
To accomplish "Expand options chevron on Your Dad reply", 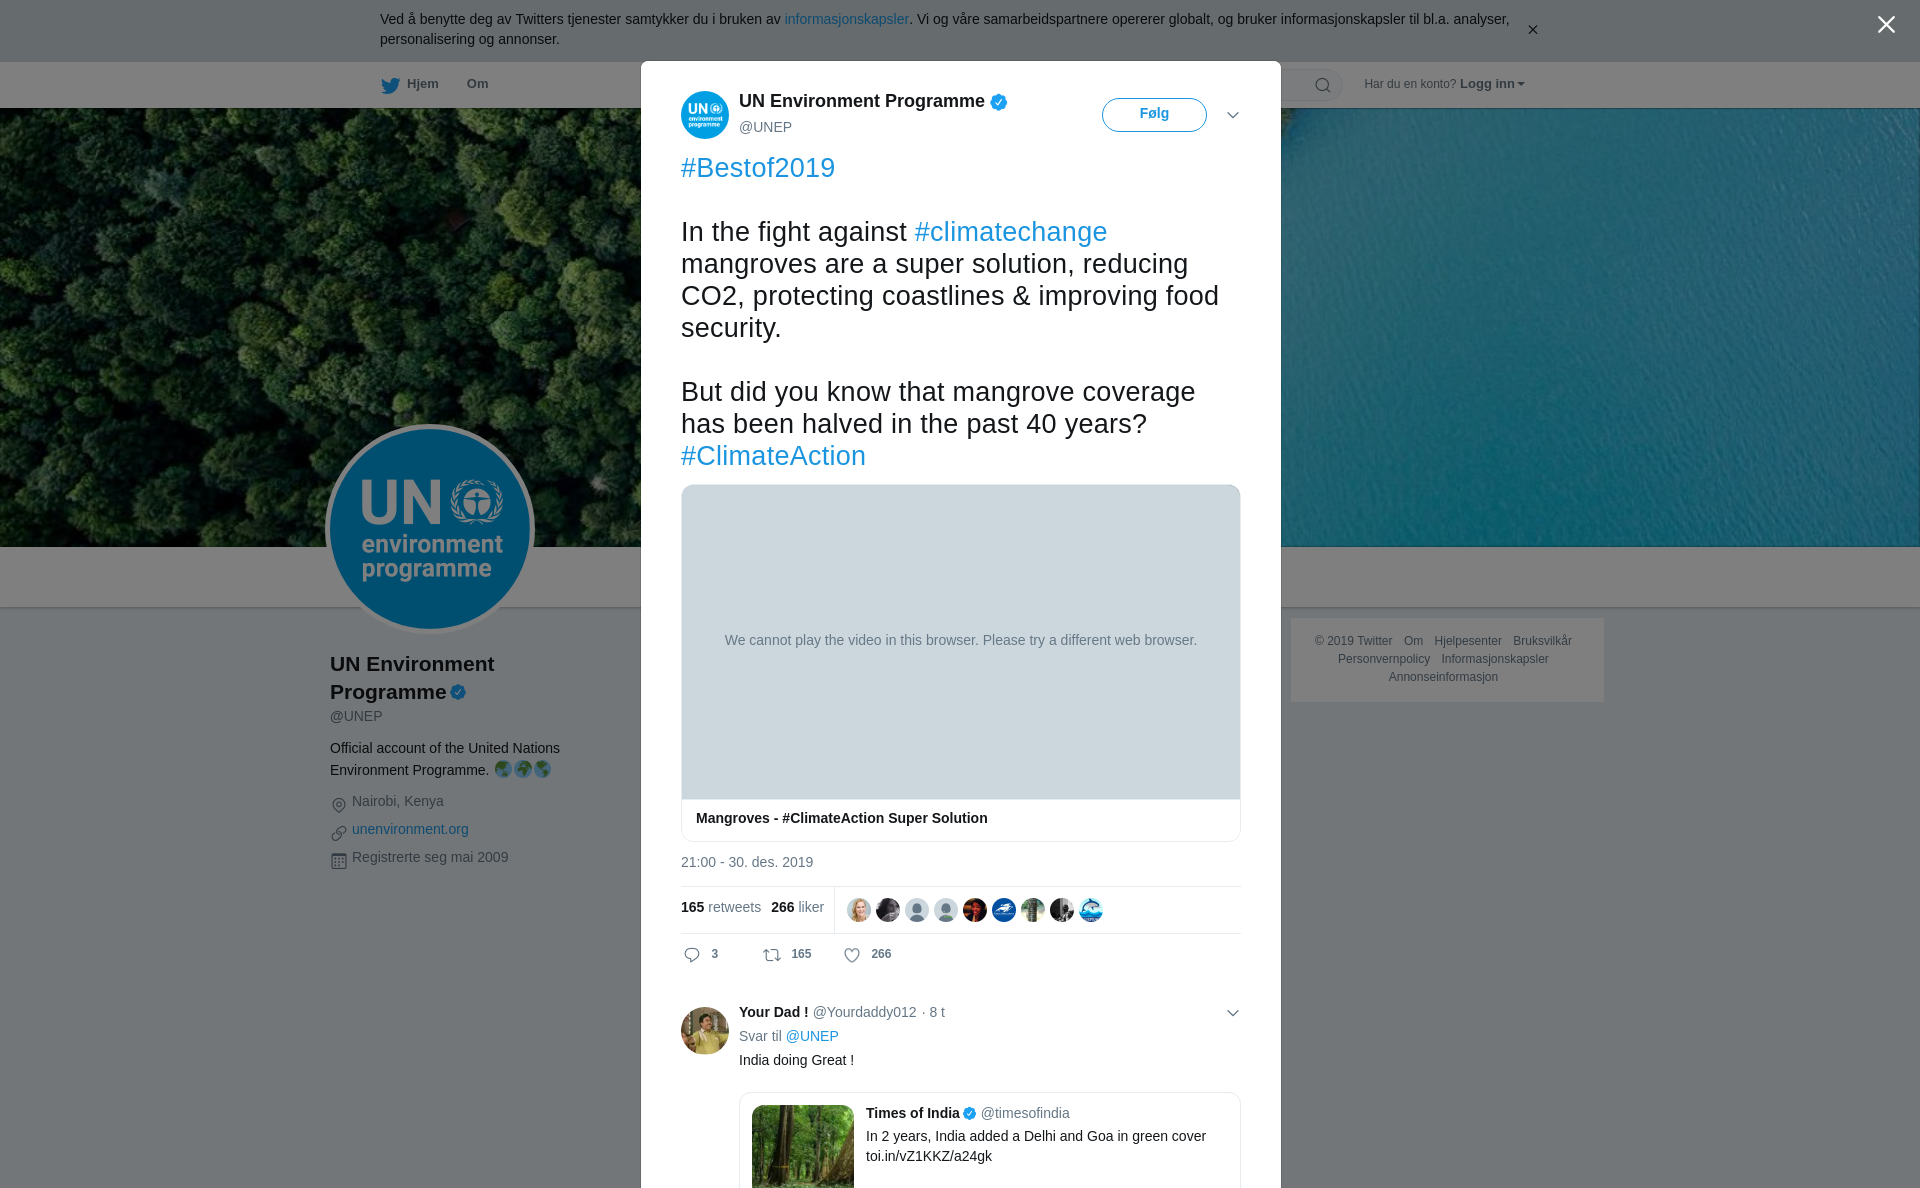I will coord(1233,1013).
